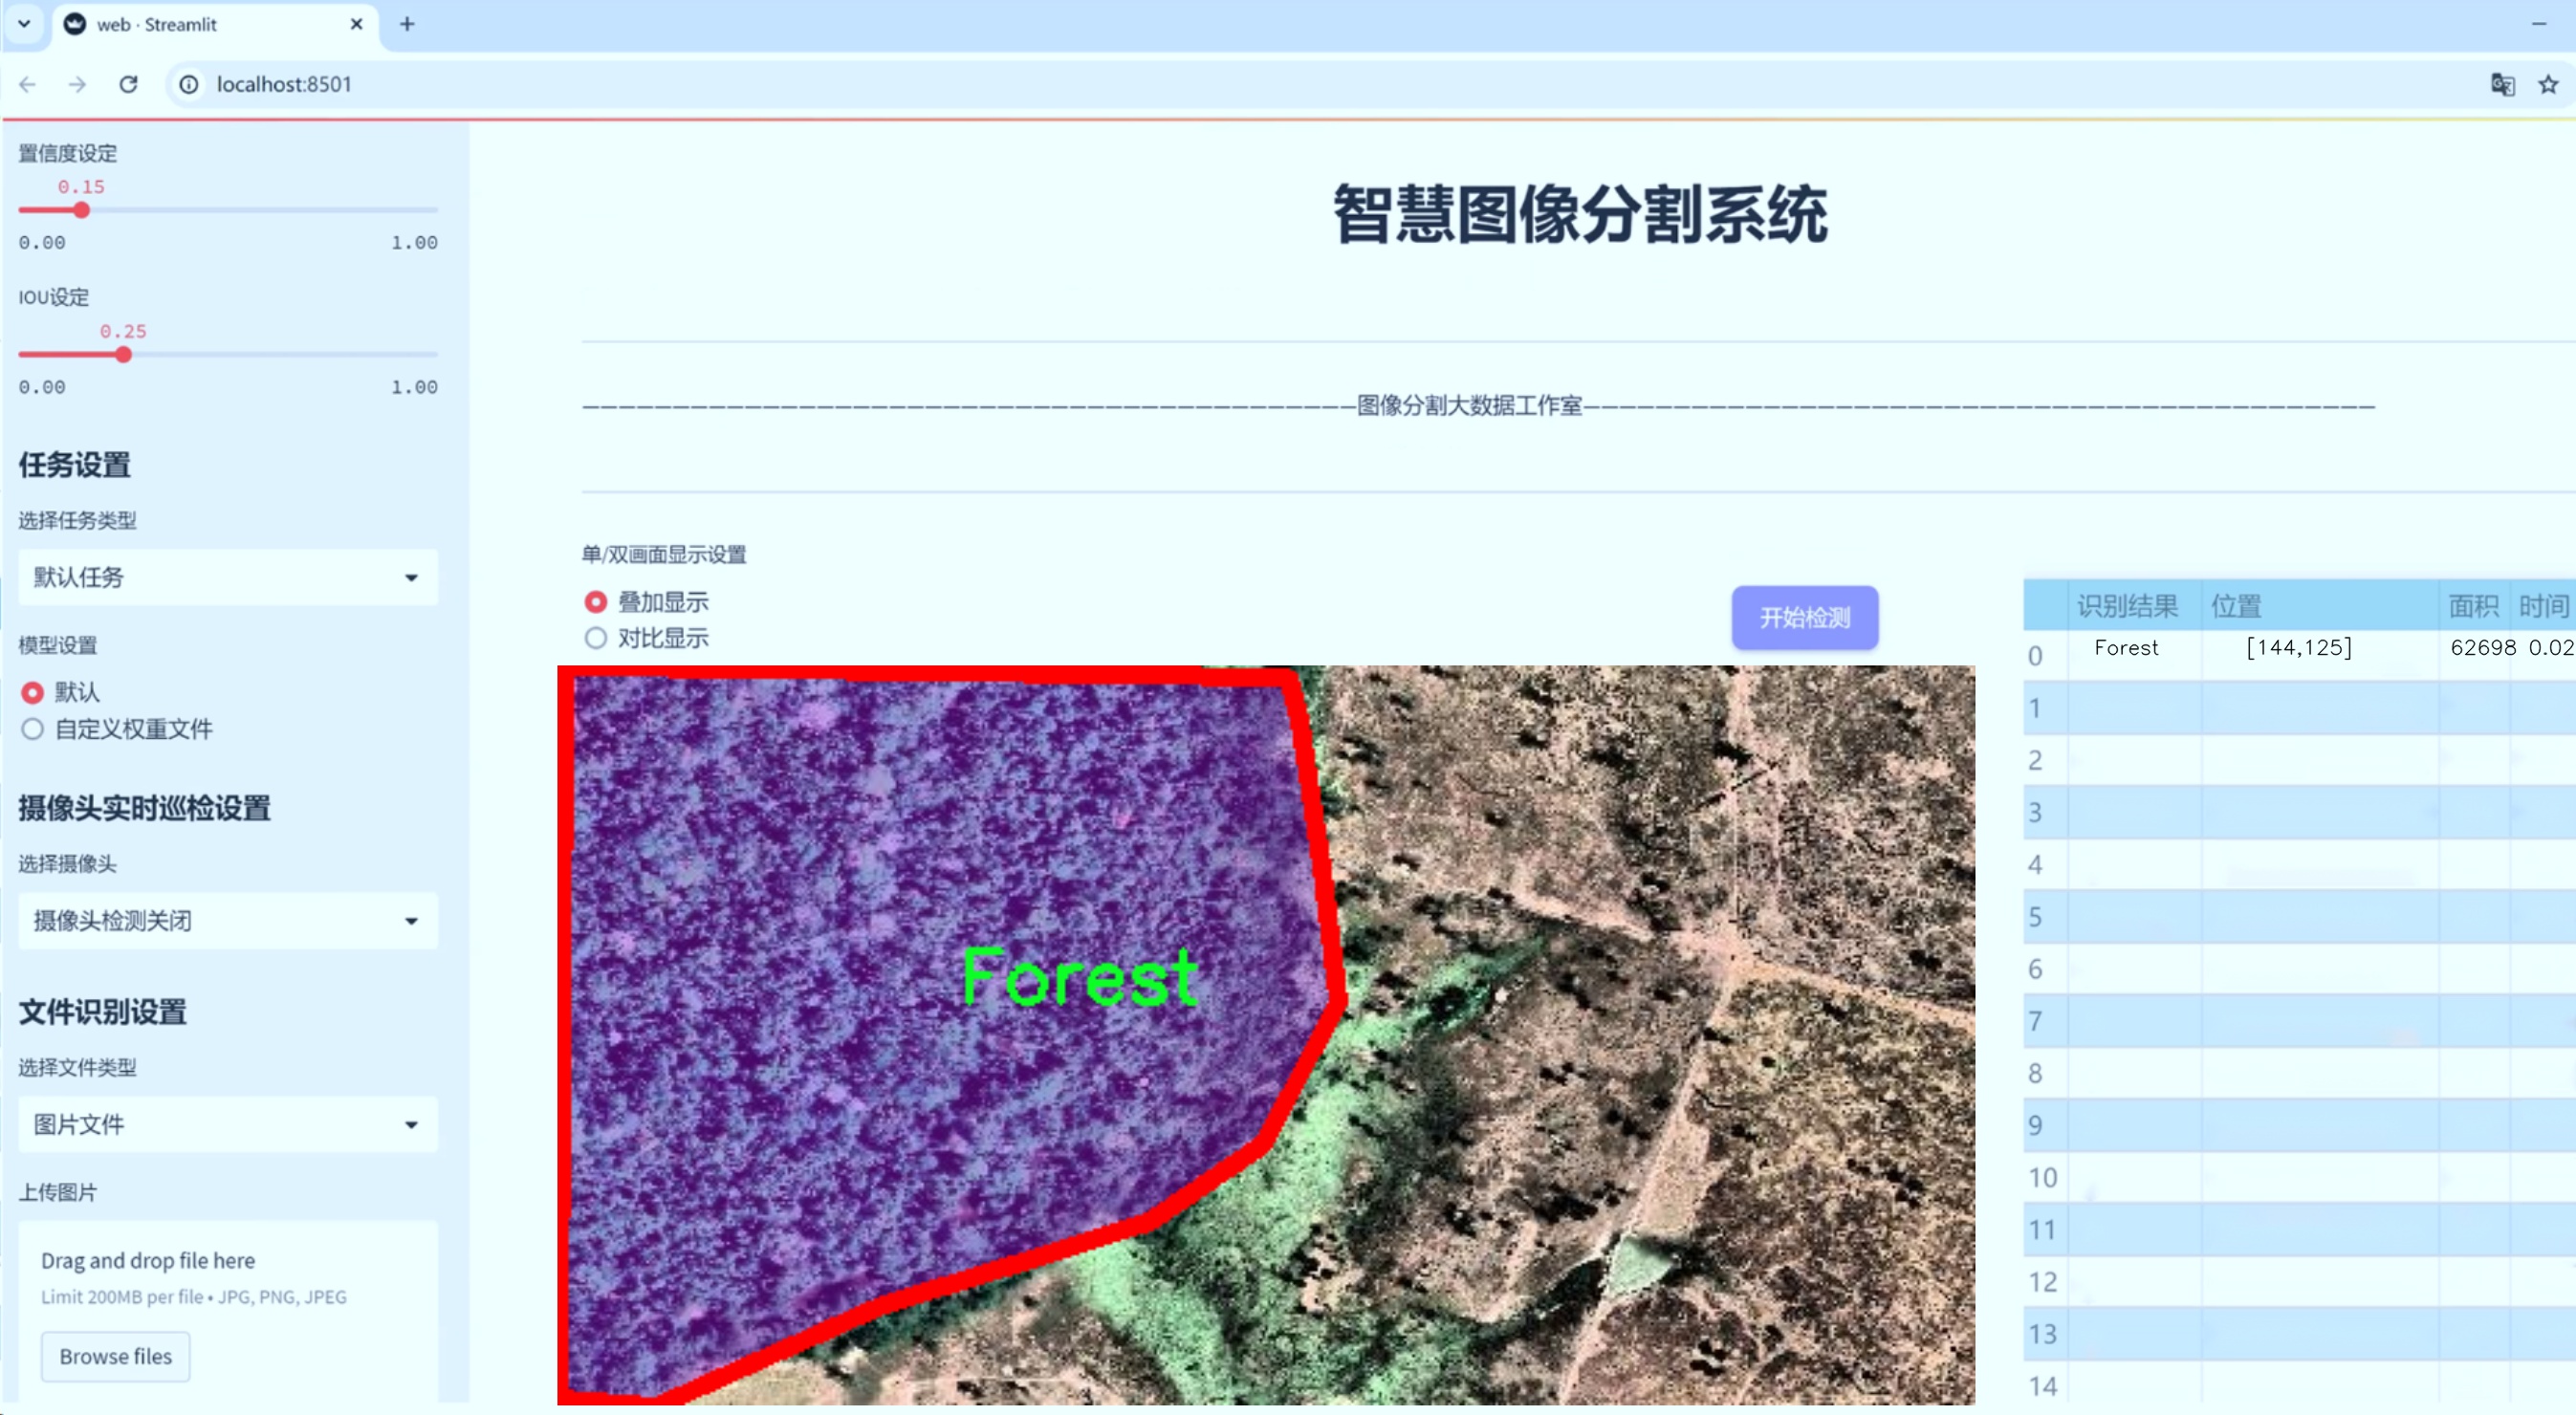The image size is (2576, 1415).
Task: Open the 摄像头检测关闭 camera dropdown
Action: tap(228, 921)
